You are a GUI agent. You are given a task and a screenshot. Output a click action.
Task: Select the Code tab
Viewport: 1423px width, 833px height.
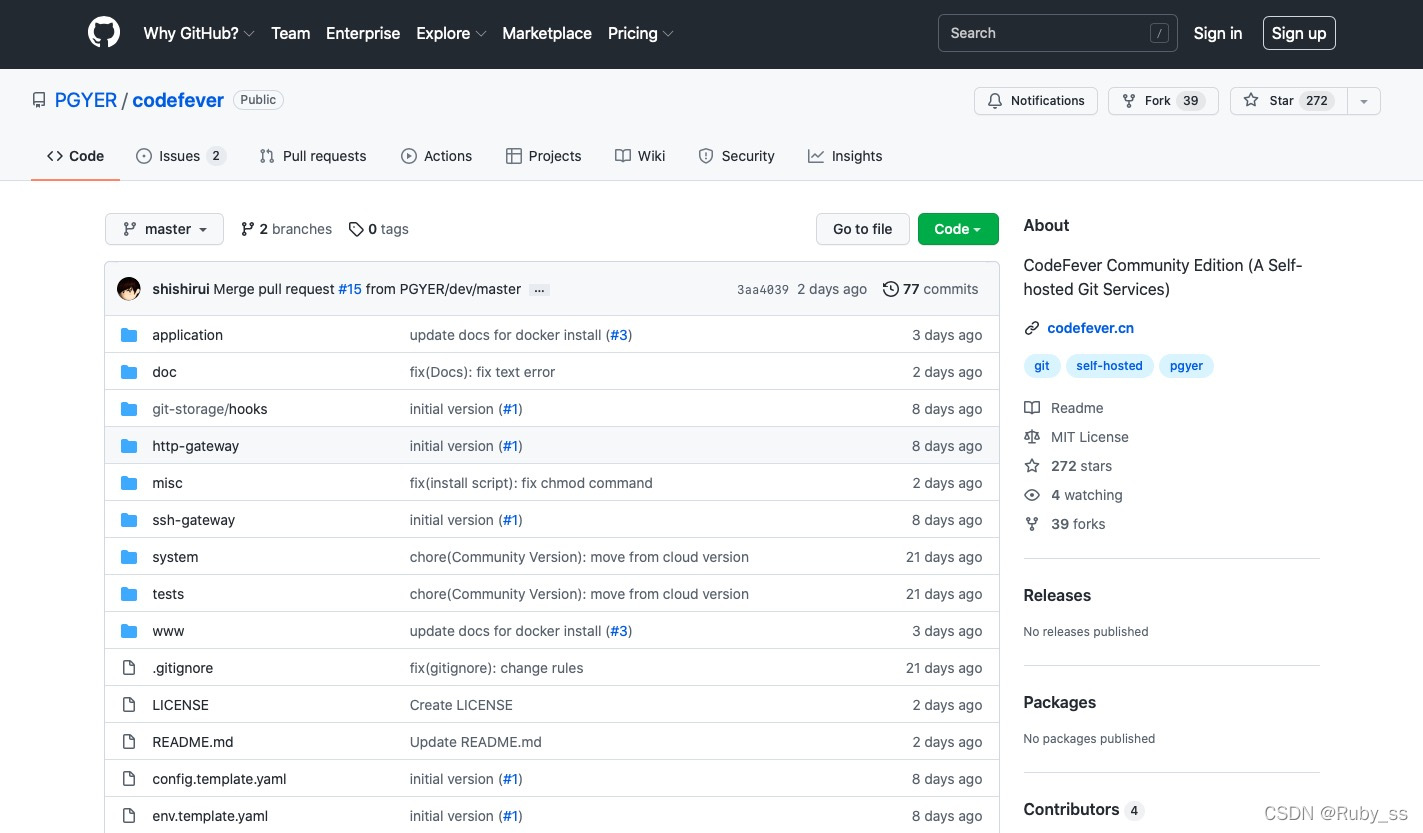tap(75, 156)
